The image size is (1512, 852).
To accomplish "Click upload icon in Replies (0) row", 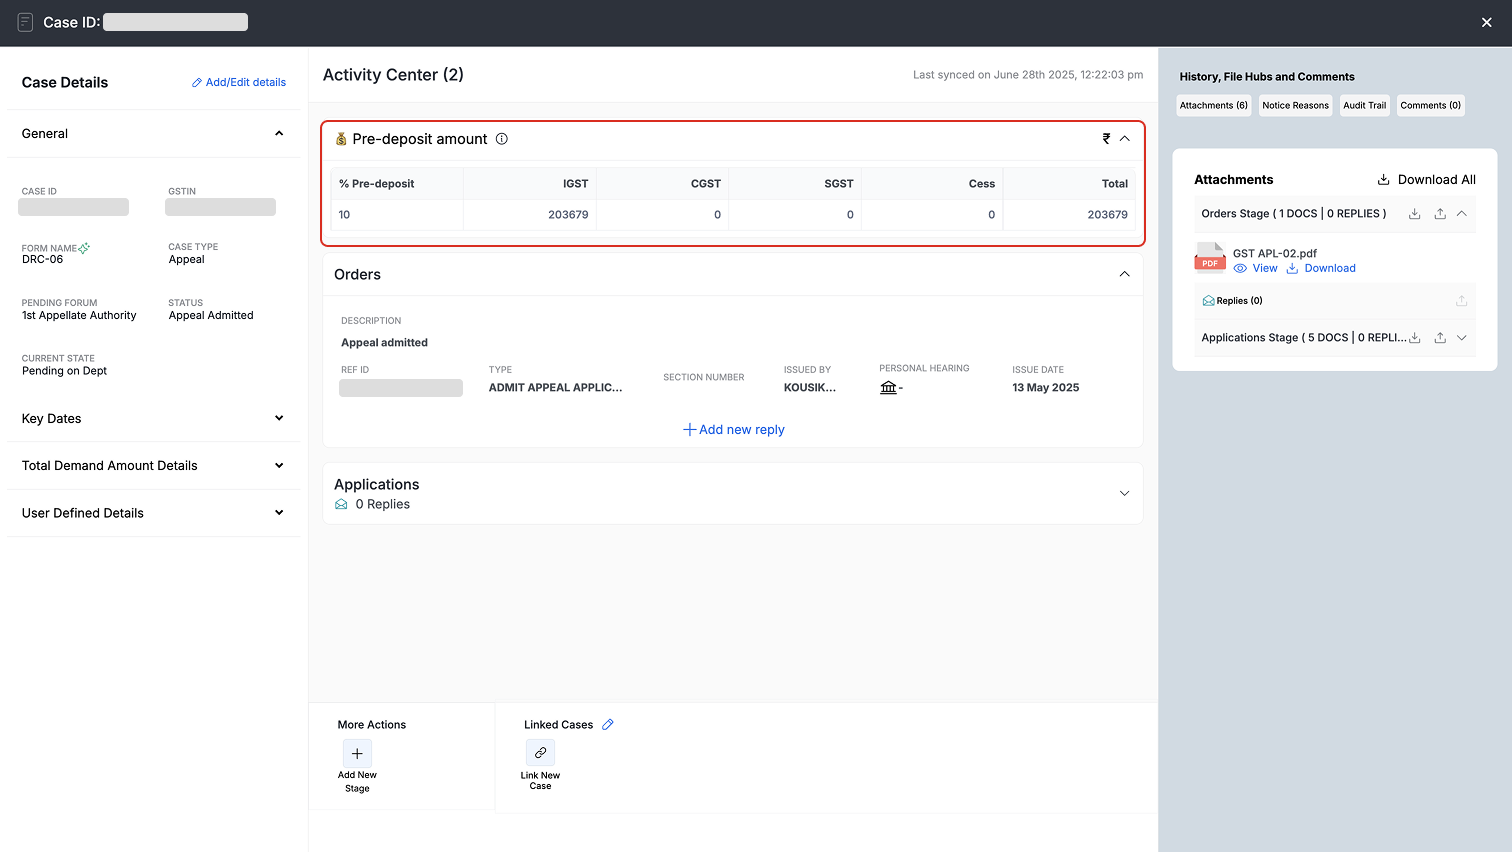I will (x=1461, y=300).
